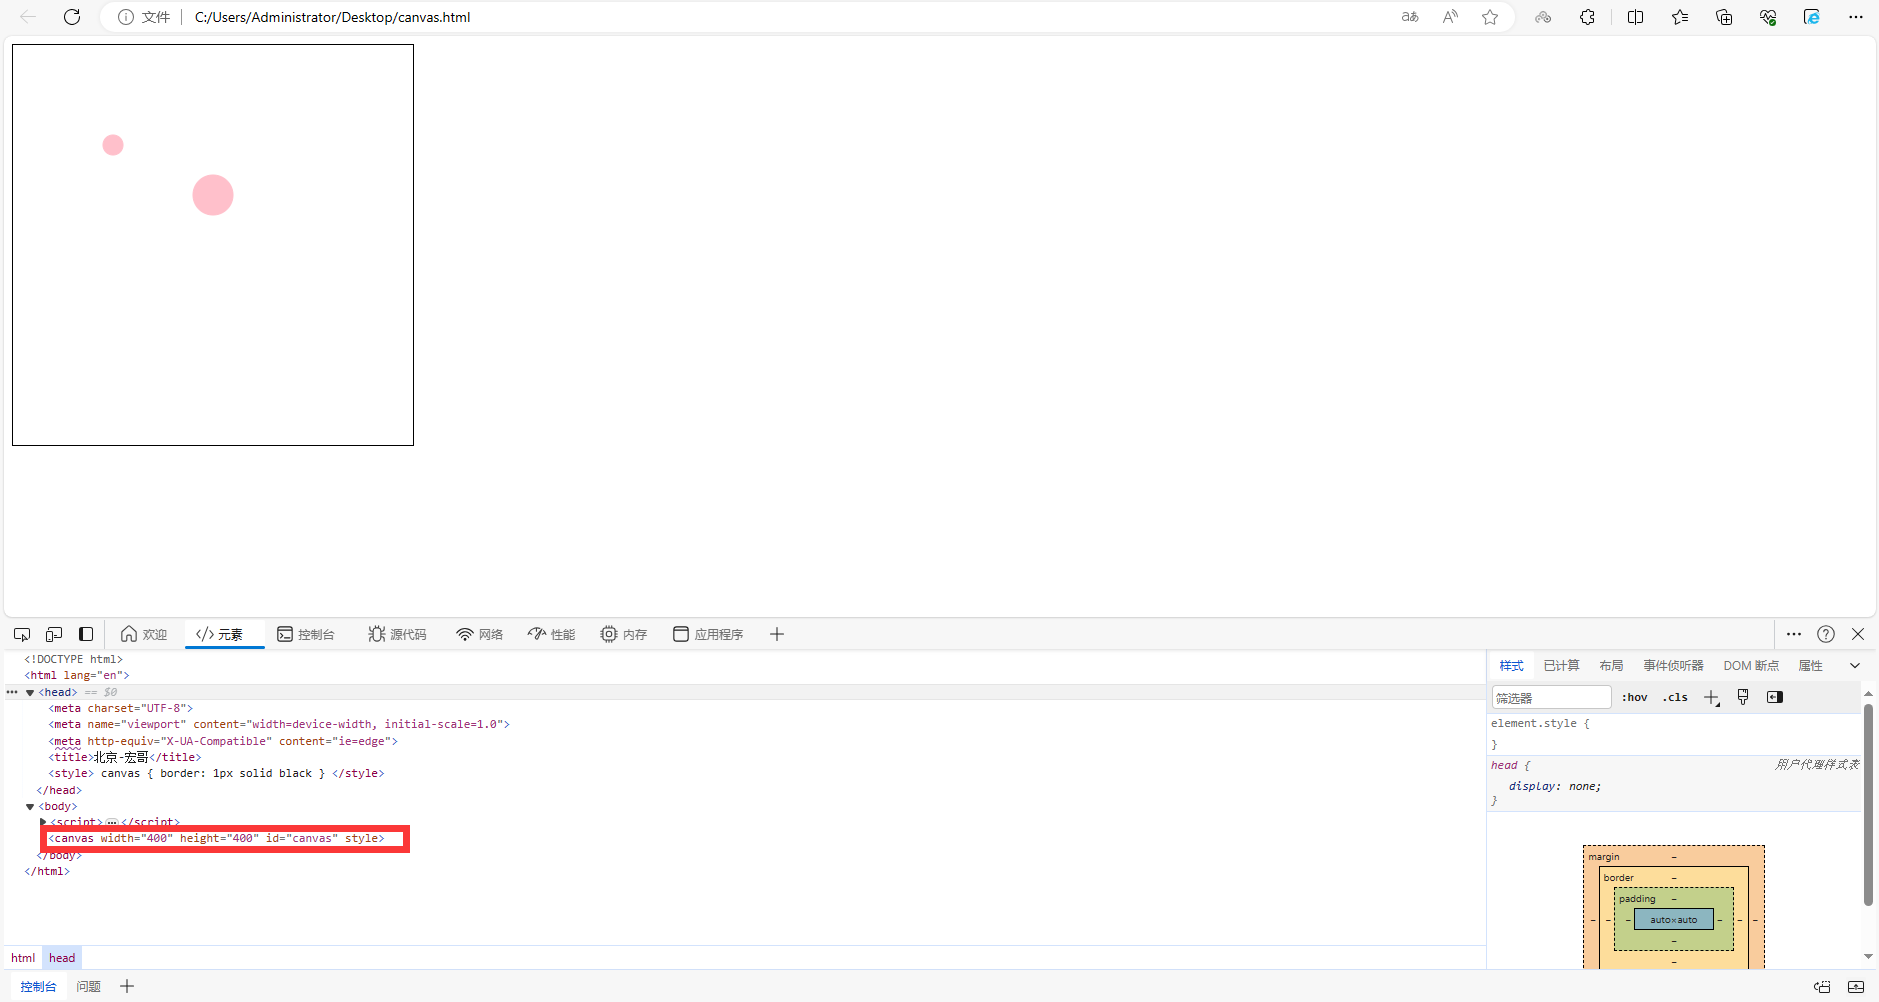This screenshot has width=1879, height=1002.
Task: Open the browser extensions puzzle icon
Action: [1587, 17]
